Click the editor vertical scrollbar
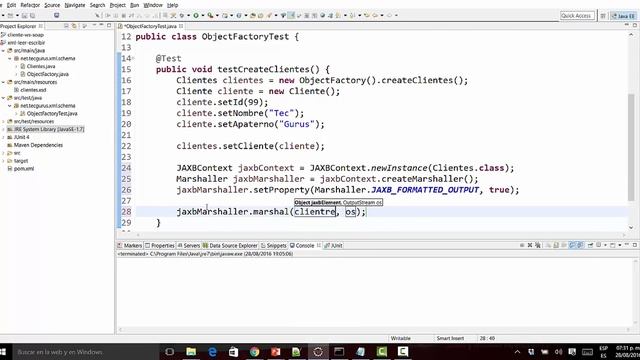This screenshot has height=360, width=640. pyautogui.click(x=631, y=131)
